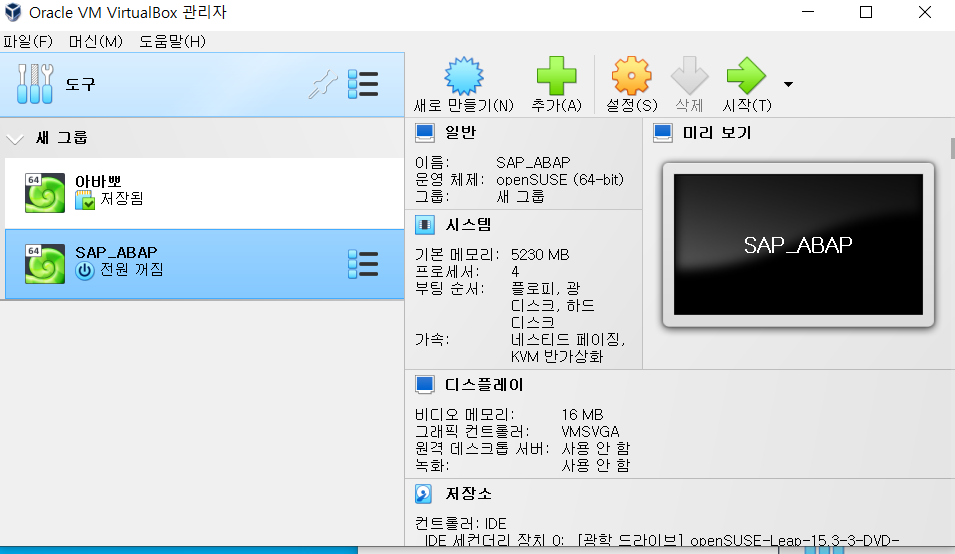Viewport: 955px width, 554px height.
Task: Click the SAP_ABAP openSUSE OS icon
Action: tap(44, 264)
